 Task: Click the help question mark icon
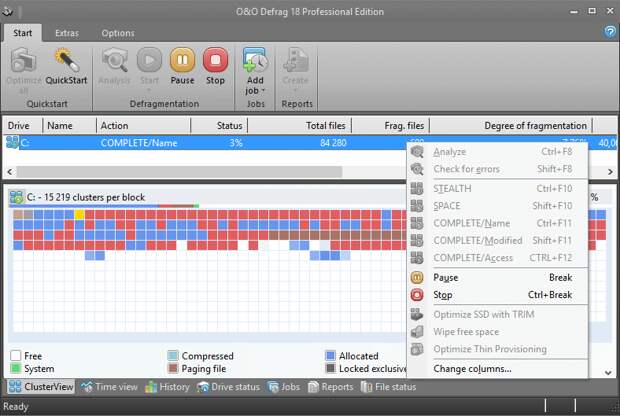[x=610, y=32]
